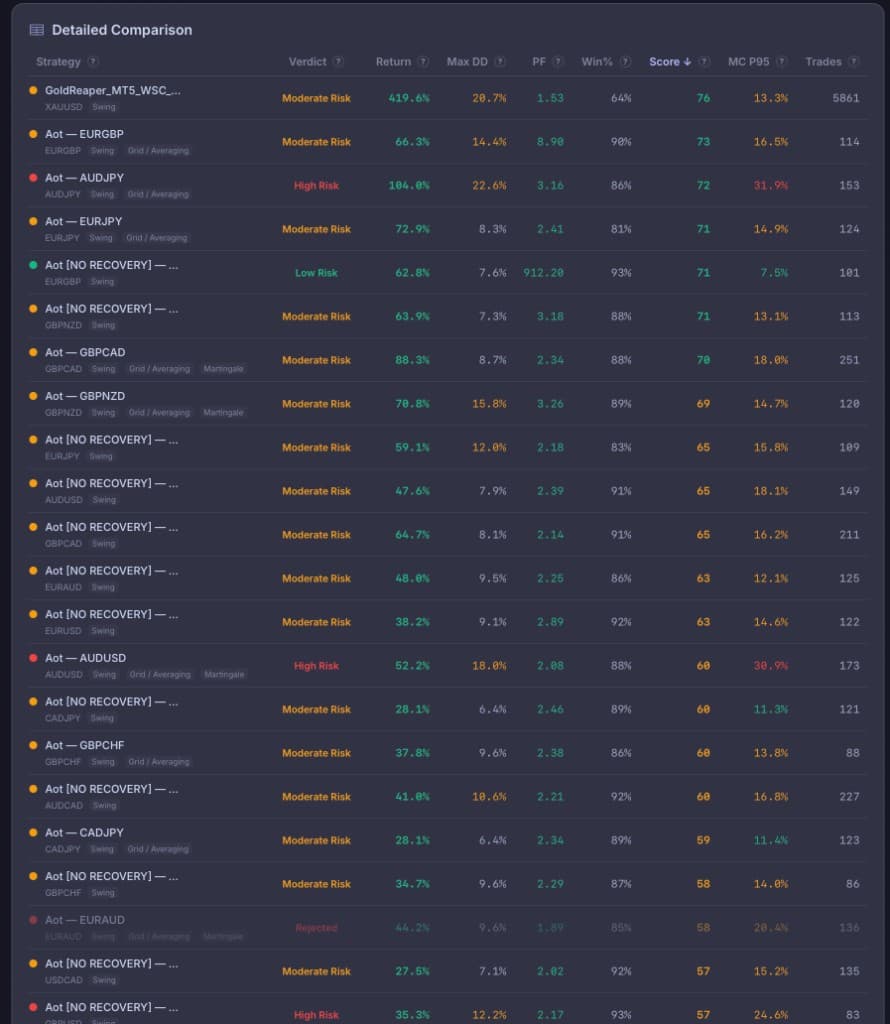Click the Detailed Comparison heading
The width and height of the screenshot is (890, 1024).
[x=122, y=30]
